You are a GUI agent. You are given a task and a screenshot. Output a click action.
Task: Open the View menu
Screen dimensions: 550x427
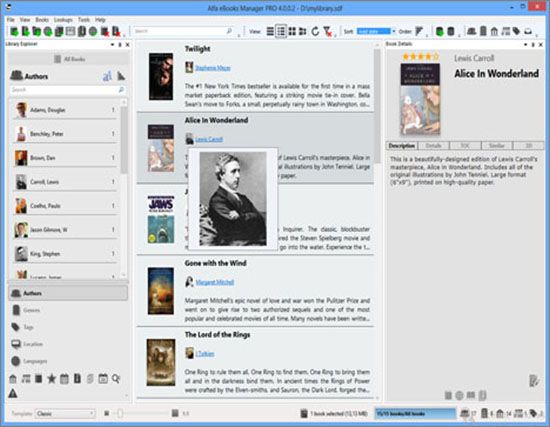(x=25, y=20)
